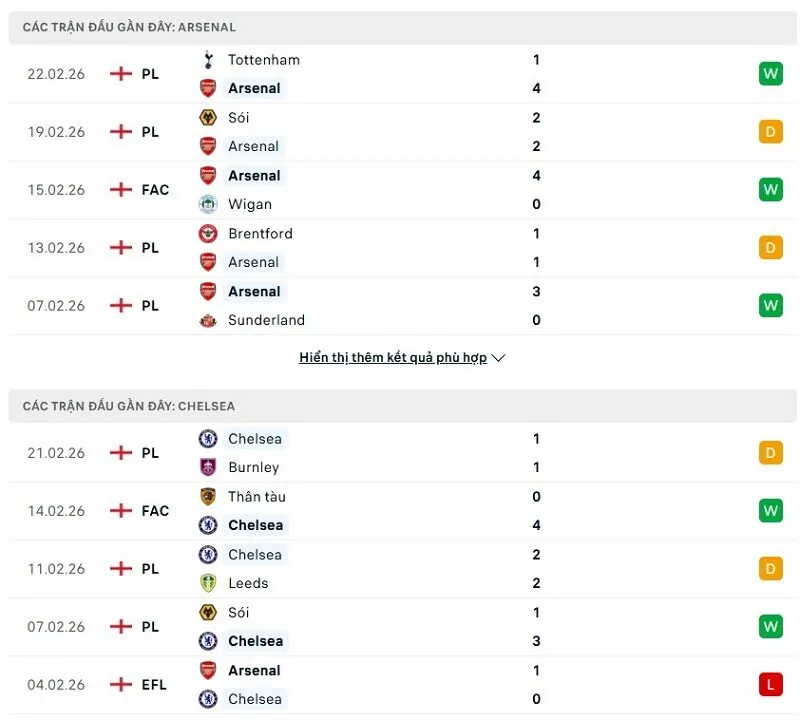The width and height of the screenshot is (800, 720).
Task: Toggle the orange D badge for Chelsea vs Burnley
Action: [770, 452]
